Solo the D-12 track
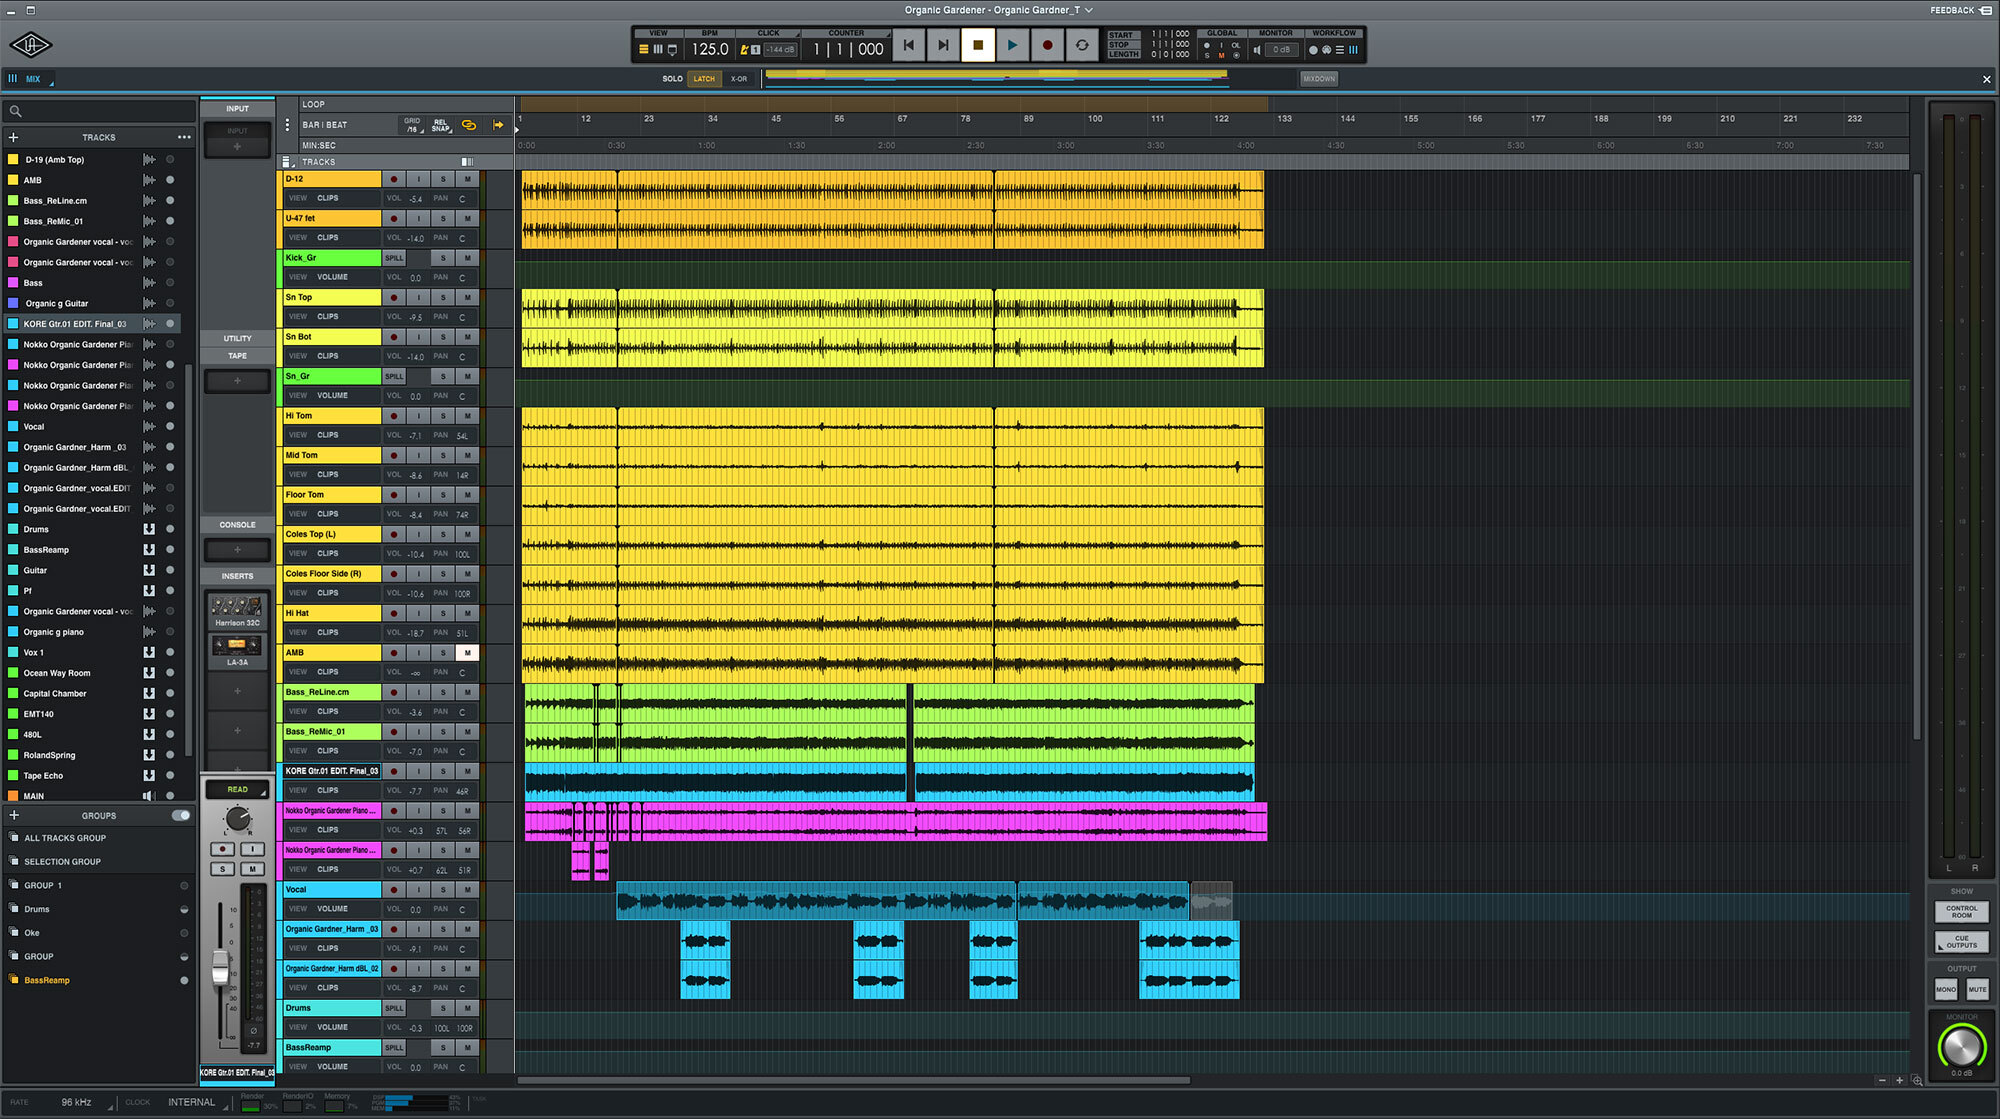Image resolution: width=2000 pixels, height=1119 pixels. (443, 179)
